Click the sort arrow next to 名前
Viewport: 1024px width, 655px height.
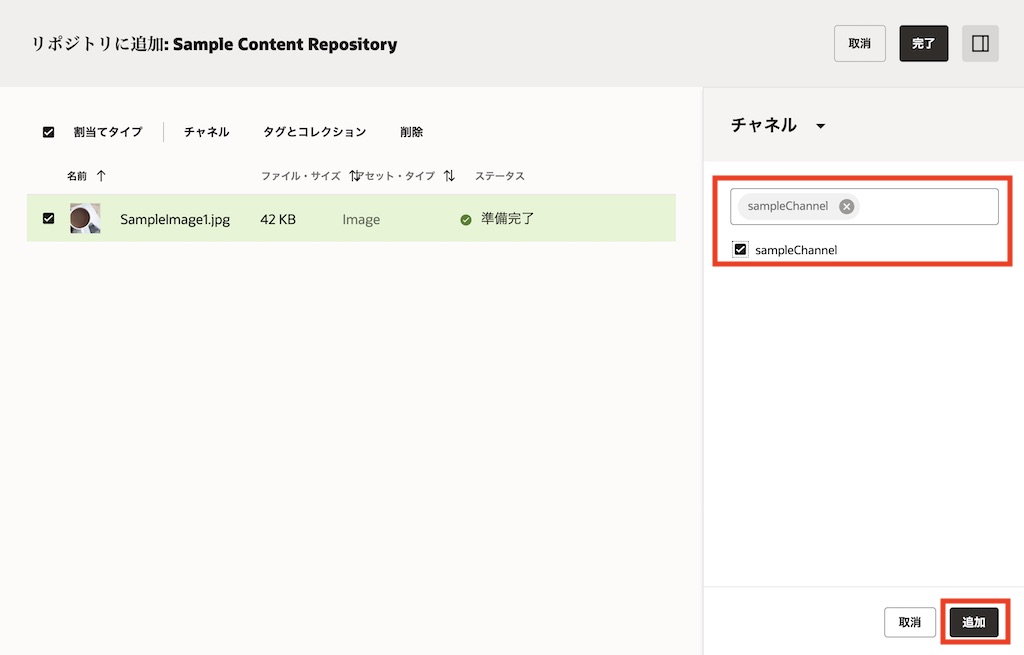click(x=101, y=176)
